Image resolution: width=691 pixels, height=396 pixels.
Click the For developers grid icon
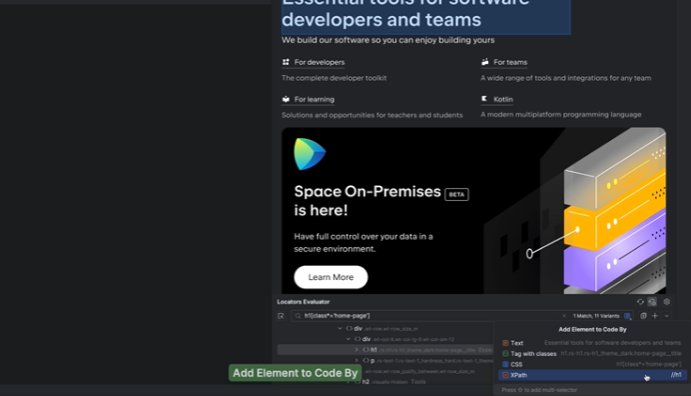[x=286, y=62]
